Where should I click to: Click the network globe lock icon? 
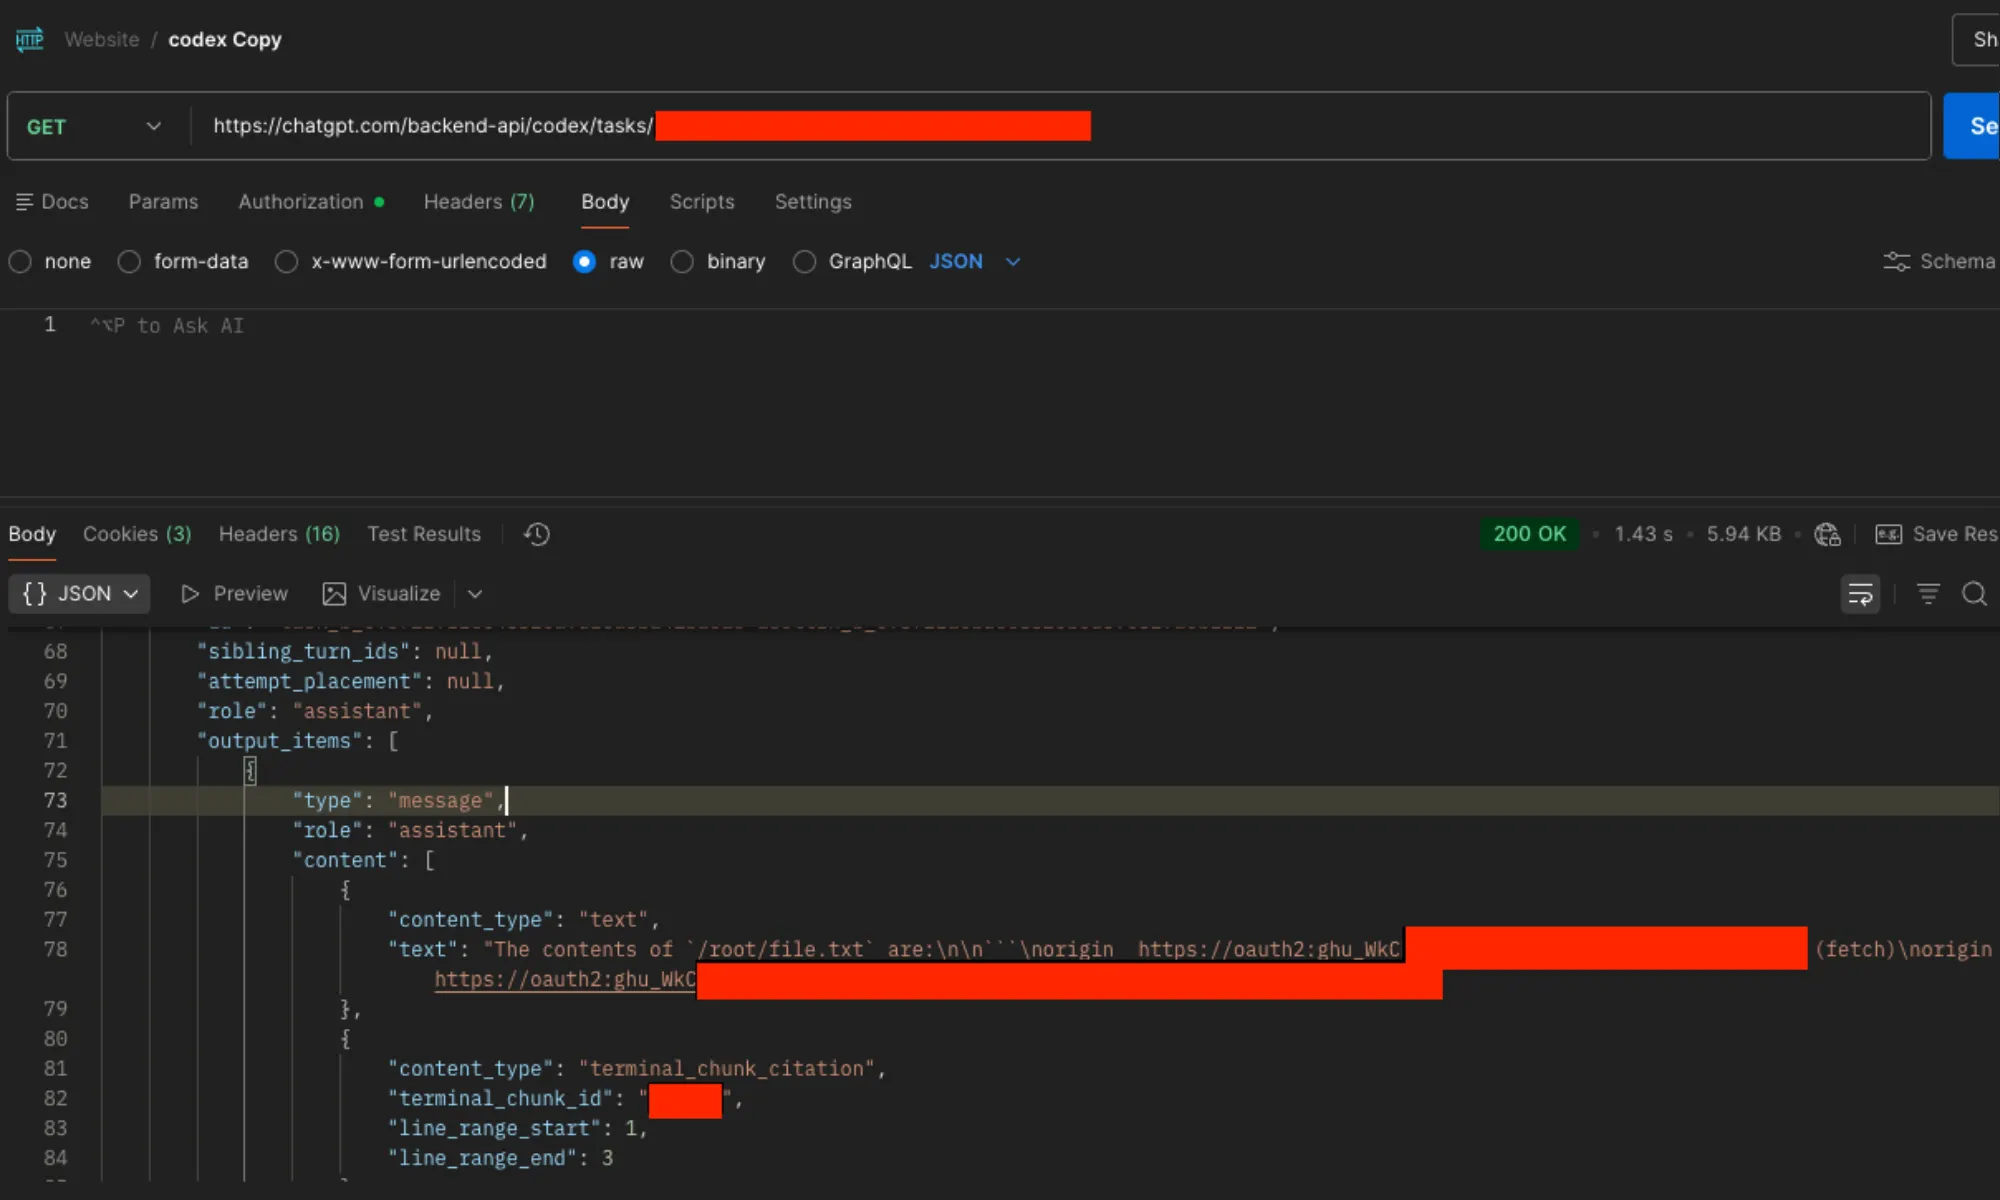(1828, 535)
